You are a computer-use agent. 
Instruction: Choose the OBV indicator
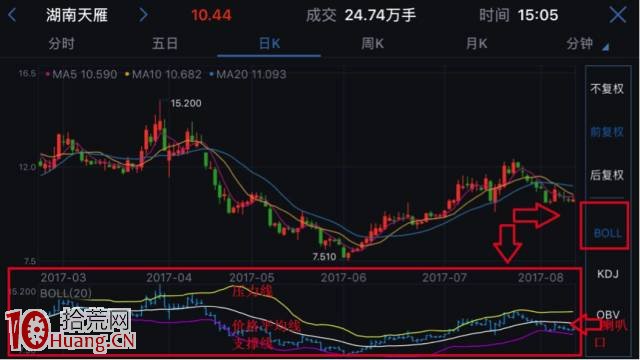(608, 314)
